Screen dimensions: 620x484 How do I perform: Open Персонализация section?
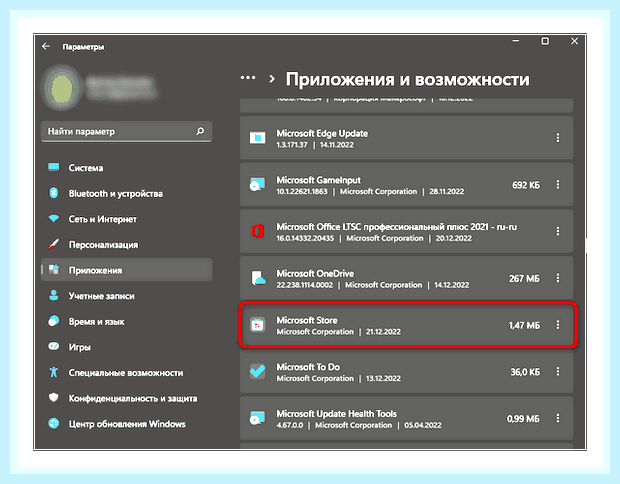pos(127,244)
